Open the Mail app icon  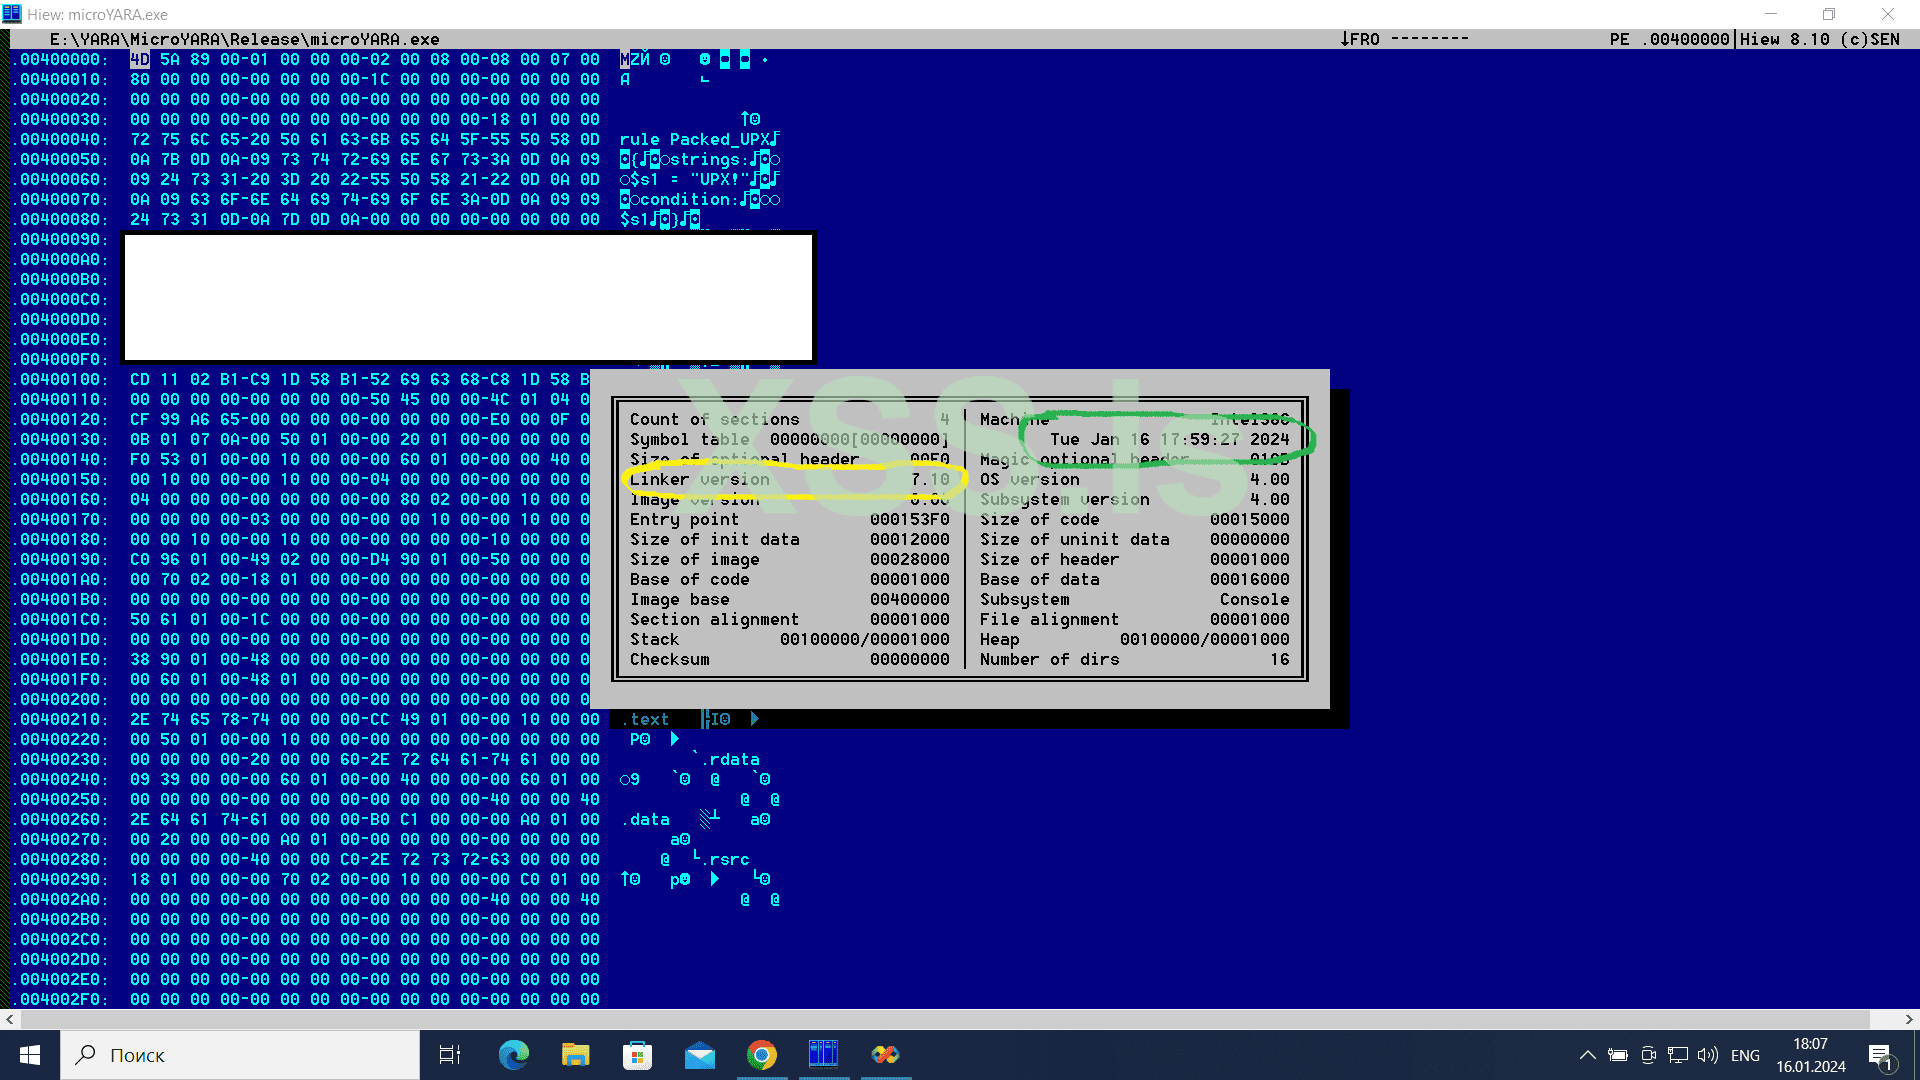click(x=700, y=1055)
